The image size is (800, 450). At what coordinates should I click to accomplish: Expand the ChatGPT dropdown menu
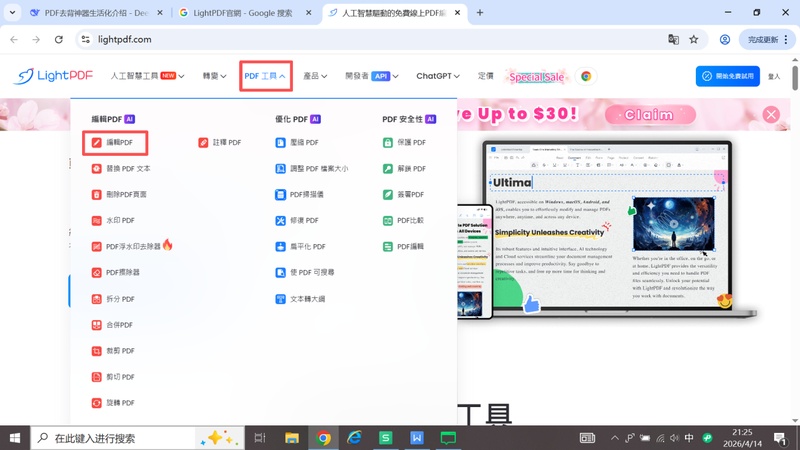pos(438,76)
